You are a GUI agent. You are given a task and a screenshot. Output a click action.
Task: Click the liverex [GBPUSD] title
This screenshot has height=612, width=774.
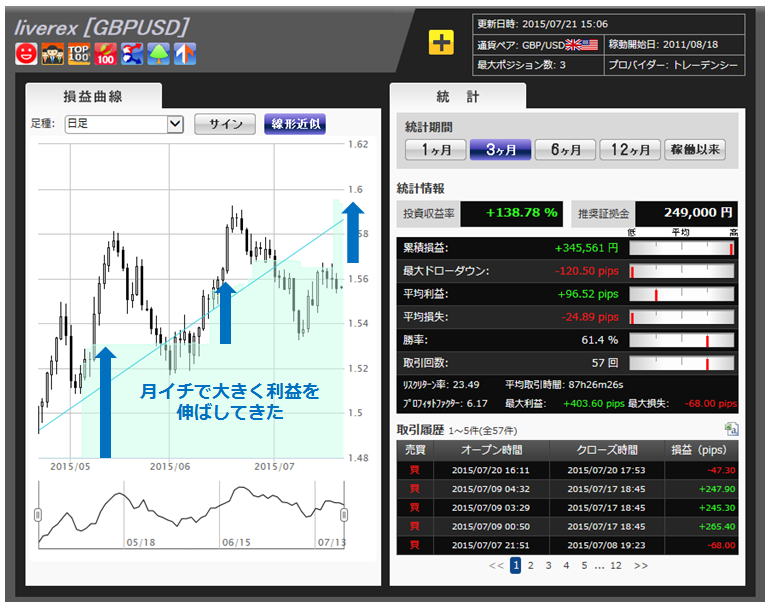tap(102, 28)
